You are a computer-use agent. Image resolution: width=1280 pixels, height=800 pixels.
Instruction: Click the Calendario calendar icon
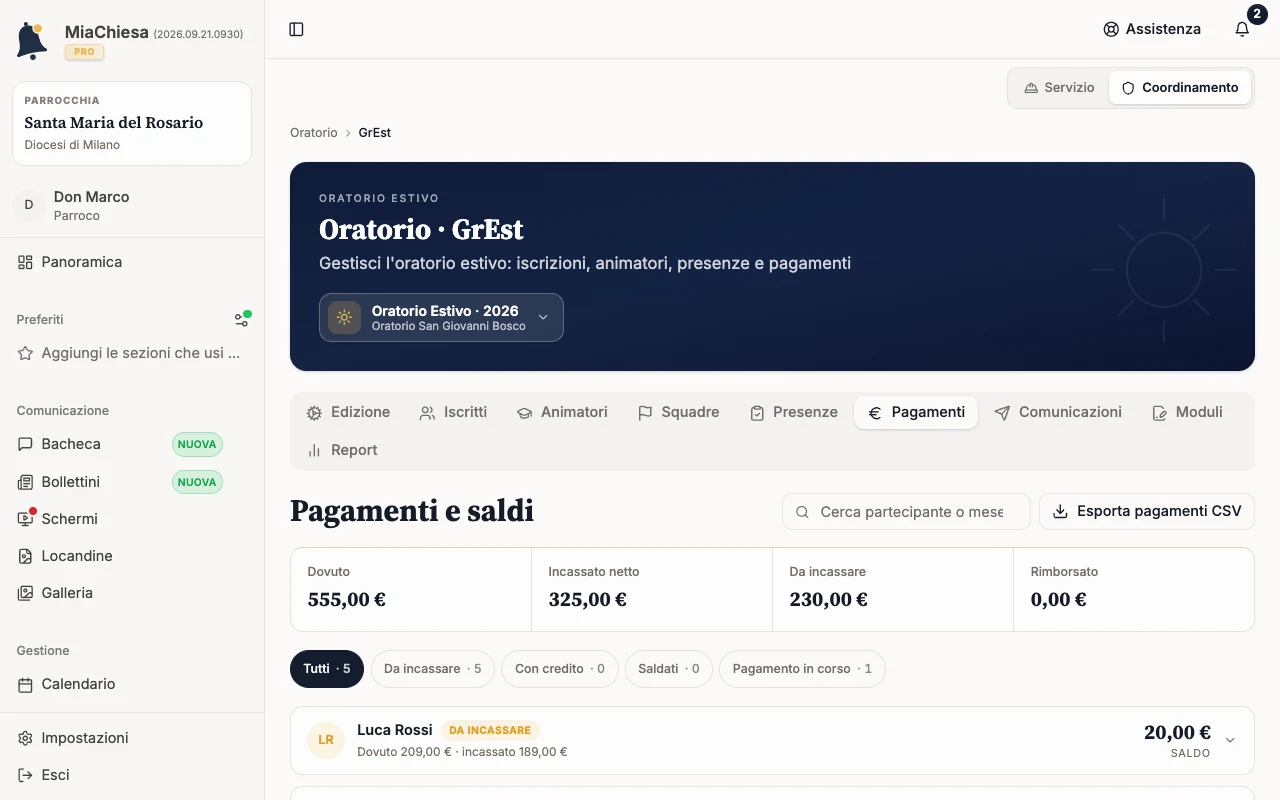[x=25, y=684]
